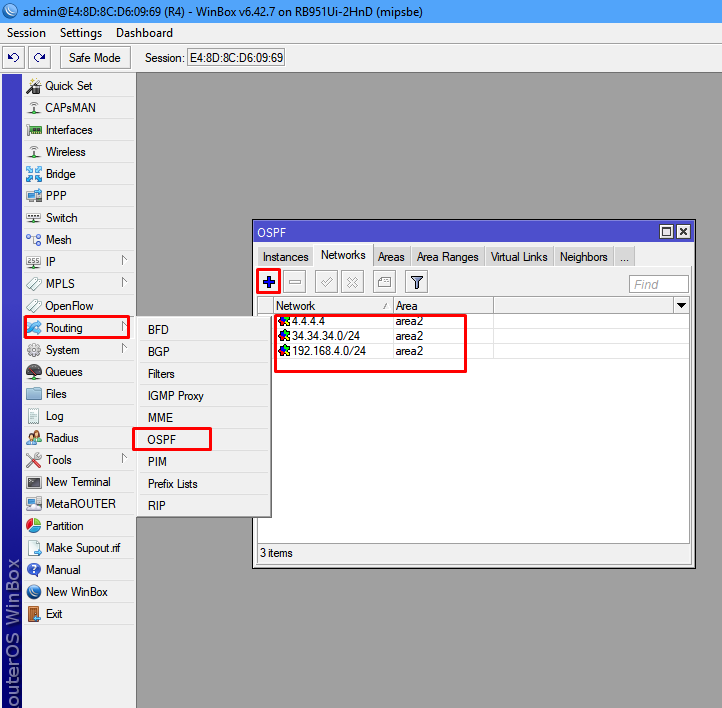
Task: Switch to the Area Ranges tab
Action: pos(448,257)
